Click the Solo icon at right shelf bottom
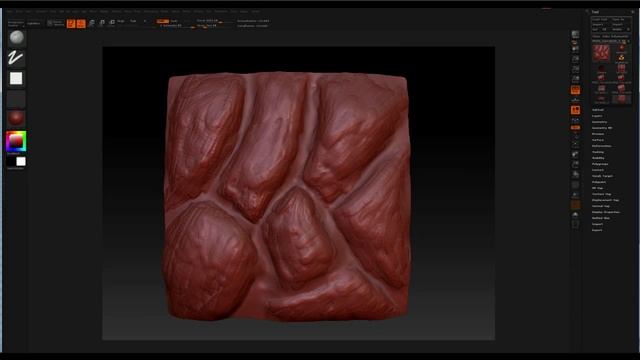This screenshot has height=360, width=640. pos(575,224)
